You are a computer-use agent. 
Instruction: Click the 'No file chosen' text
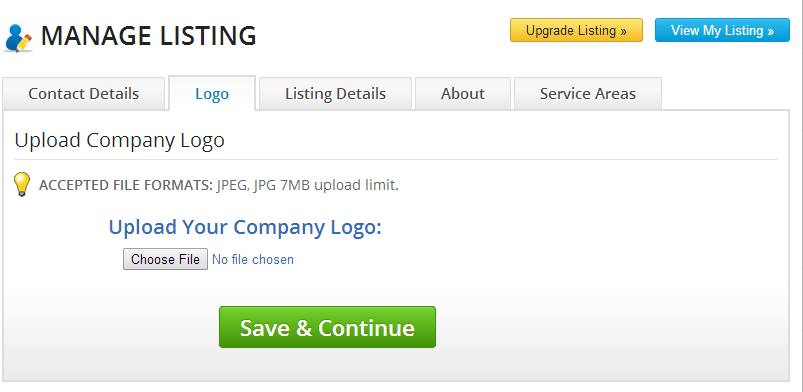(x=253, y=259)
